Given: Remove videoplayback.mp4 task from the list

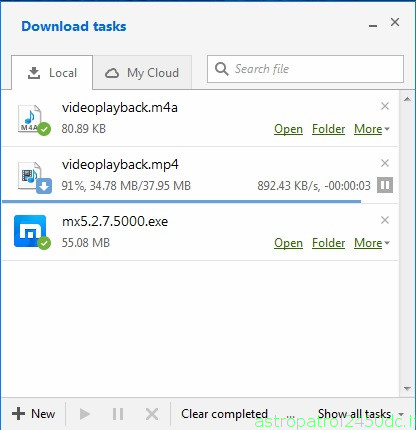Looking at the screenshot, I should click(x=385, y=163).
